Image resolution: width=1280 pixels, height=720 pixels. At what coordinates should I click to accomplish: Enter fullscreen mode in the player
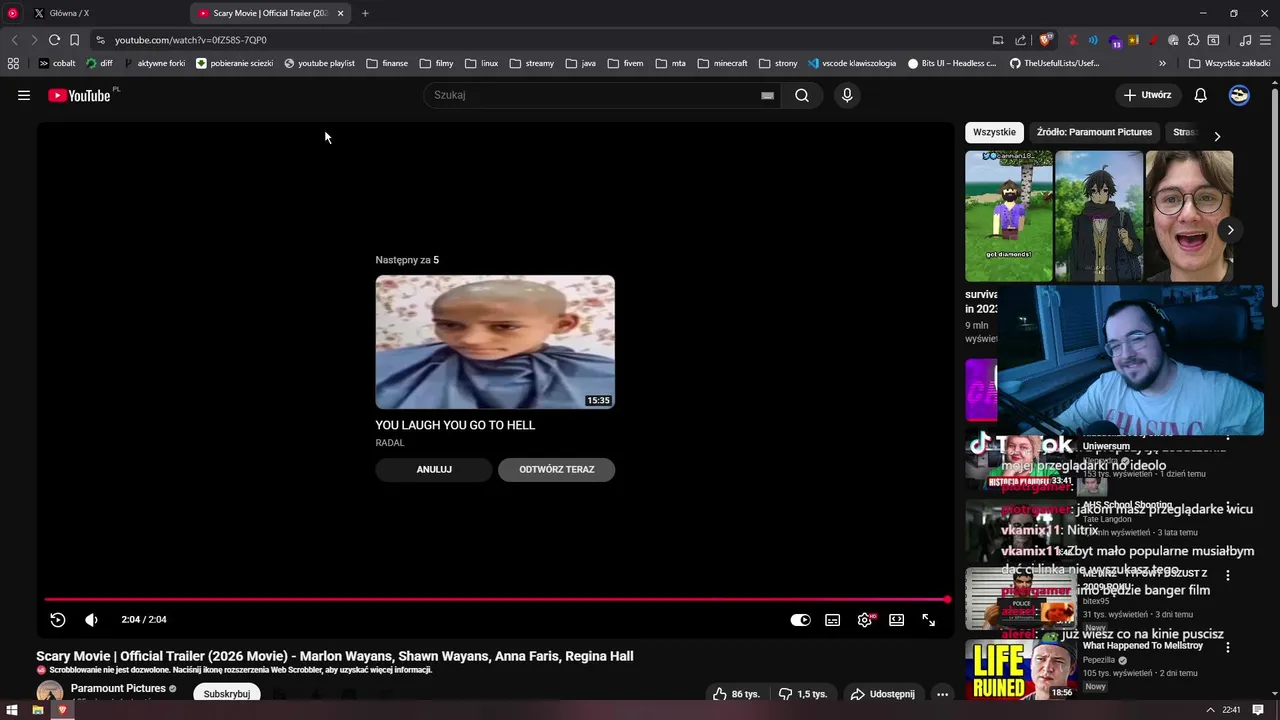pyautogui.click(x=929, y=620)
